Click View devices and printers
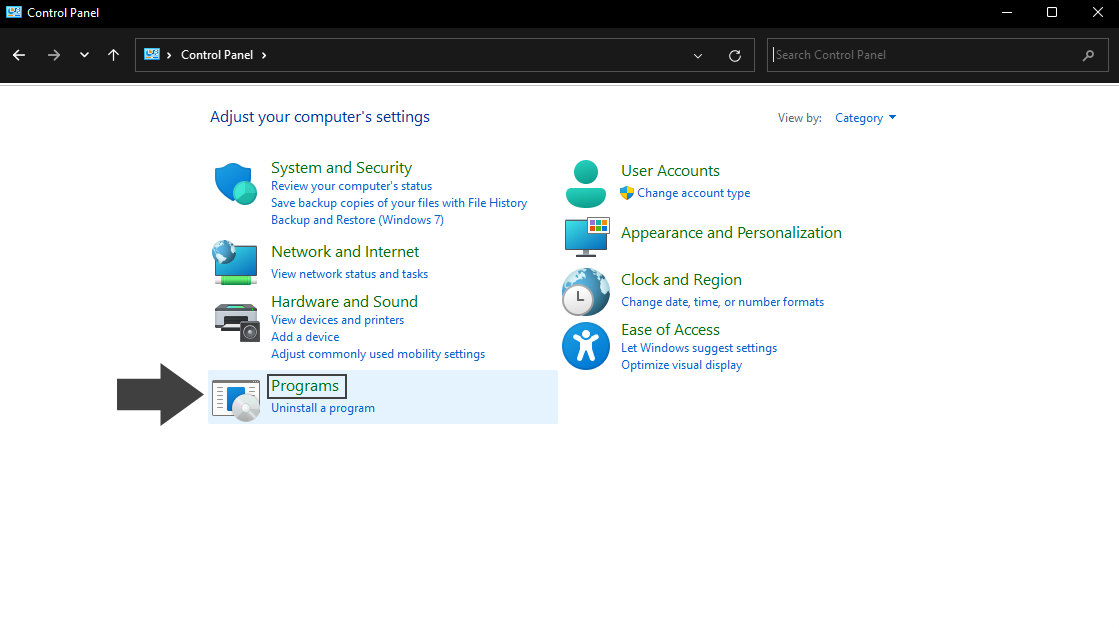The height and width of the screenshot is (628, 1119). coord(338,320)
